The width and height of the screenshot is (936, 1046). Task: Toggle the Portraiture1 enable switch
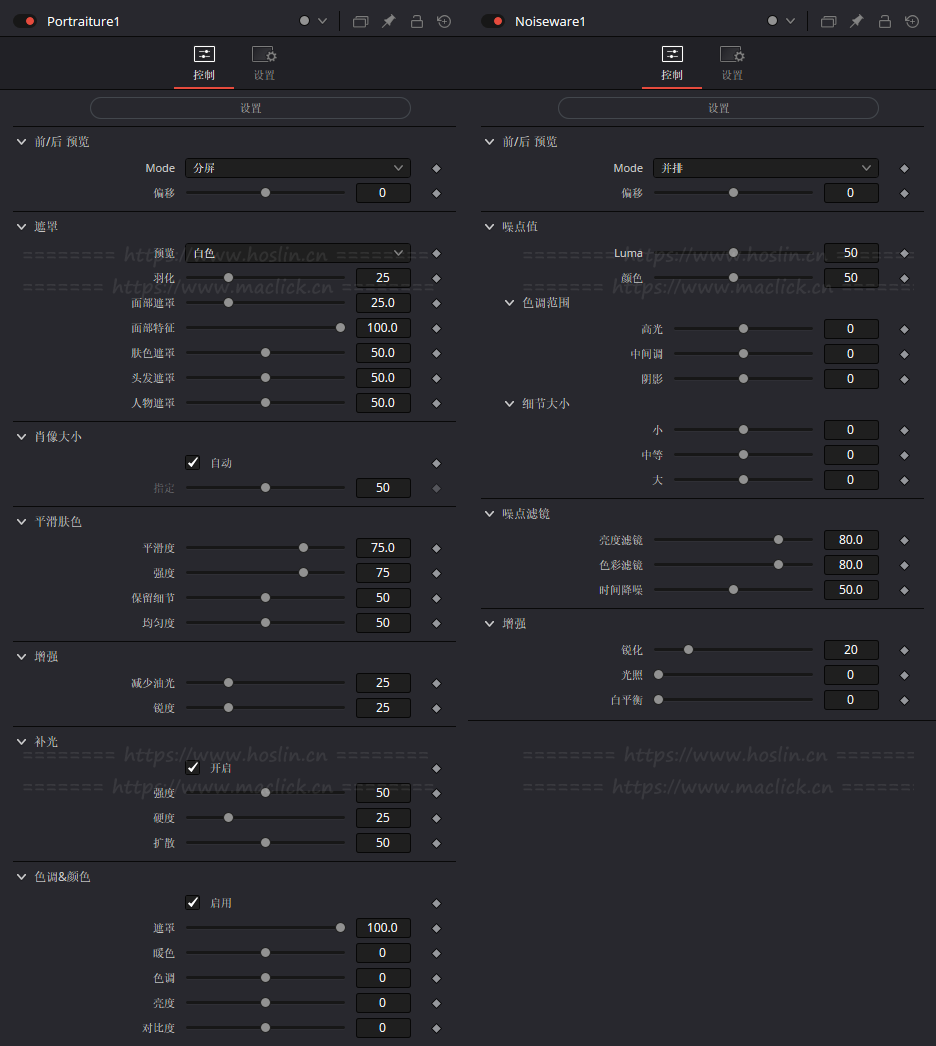click(x=25, y=21)
